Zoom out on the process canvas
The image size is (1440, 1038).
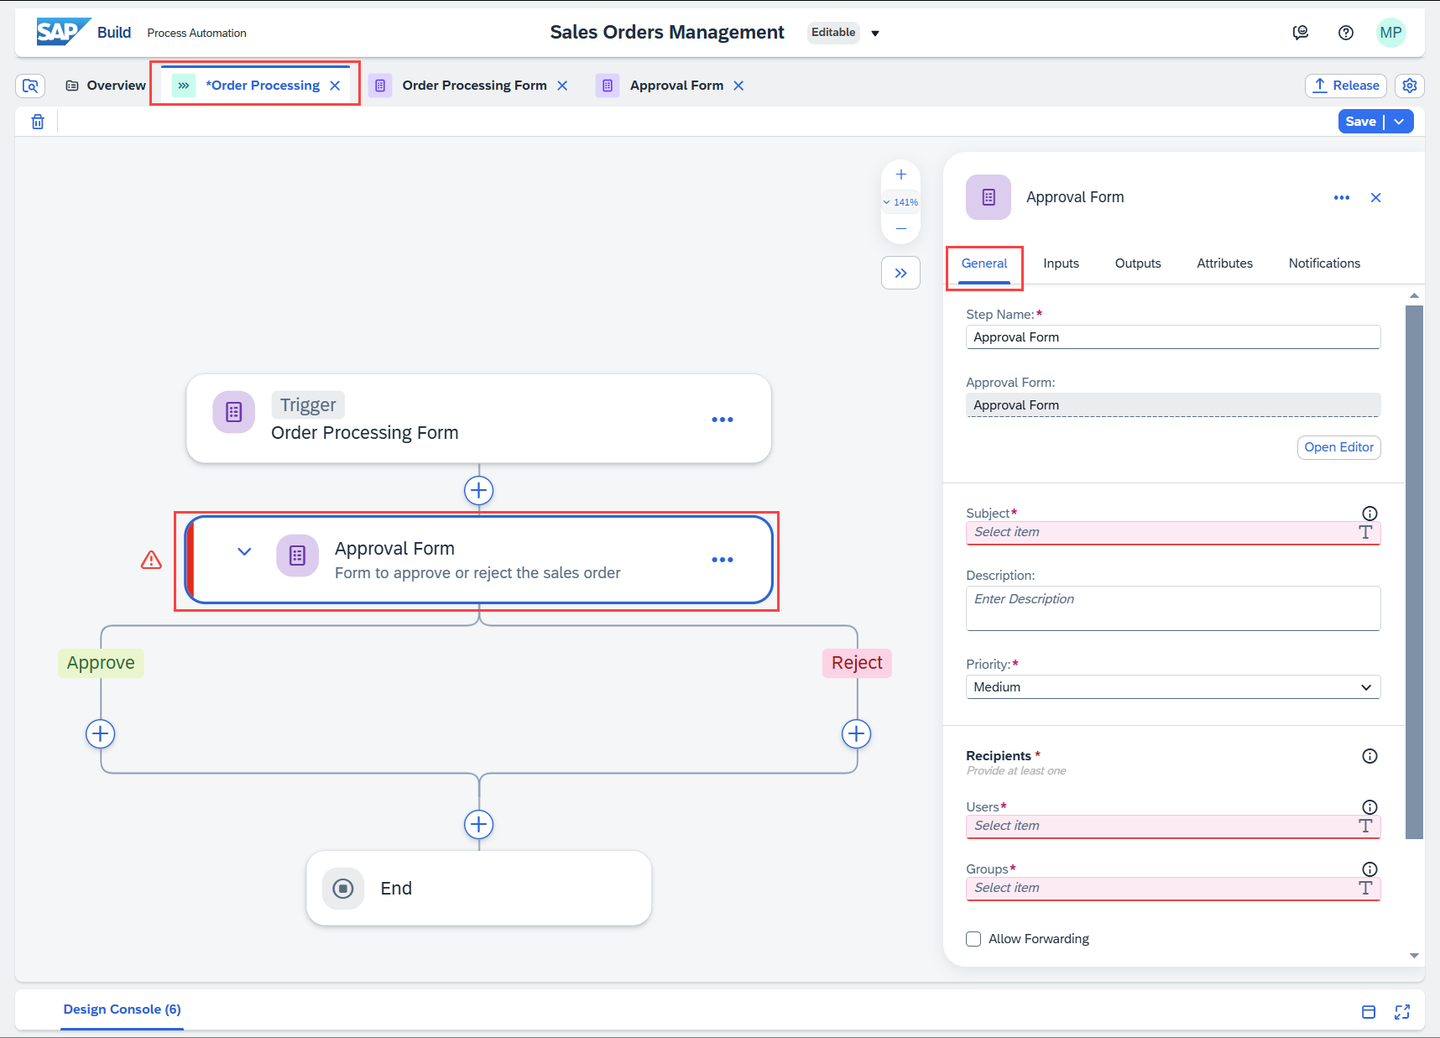tap(901, 229)
